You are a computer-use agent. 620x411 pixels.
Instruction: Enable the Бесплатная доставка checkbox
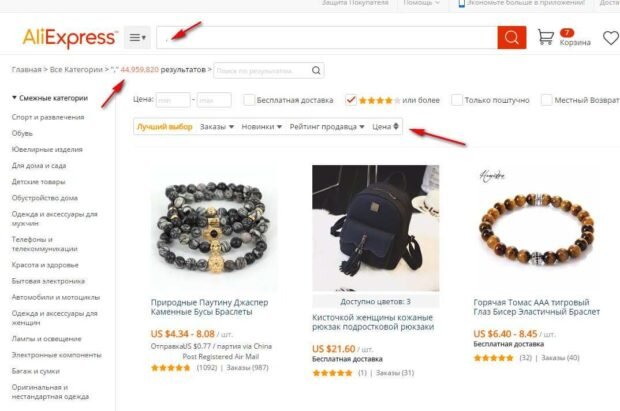pos(249,100)
